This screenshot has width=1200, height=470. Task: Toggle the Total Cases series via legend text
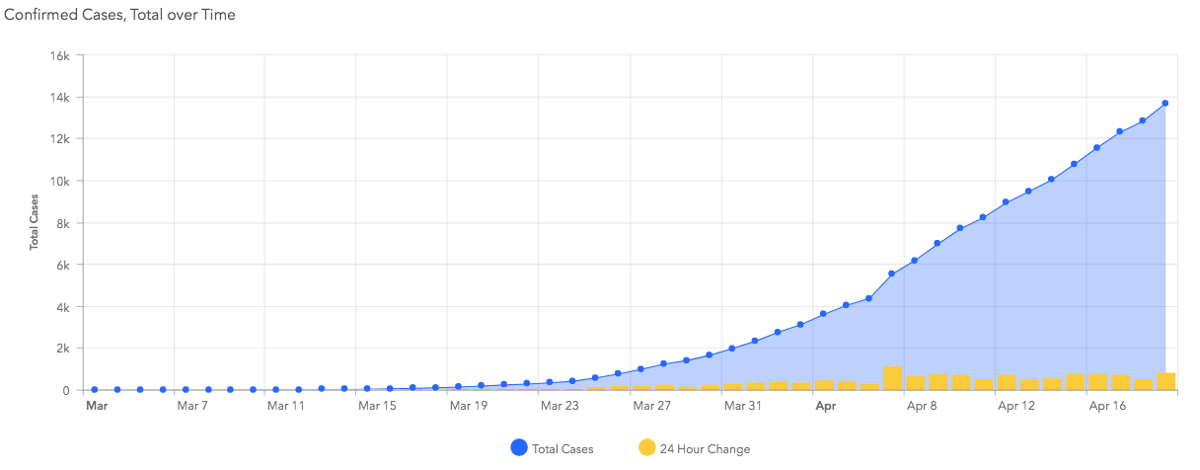(563, 449)
